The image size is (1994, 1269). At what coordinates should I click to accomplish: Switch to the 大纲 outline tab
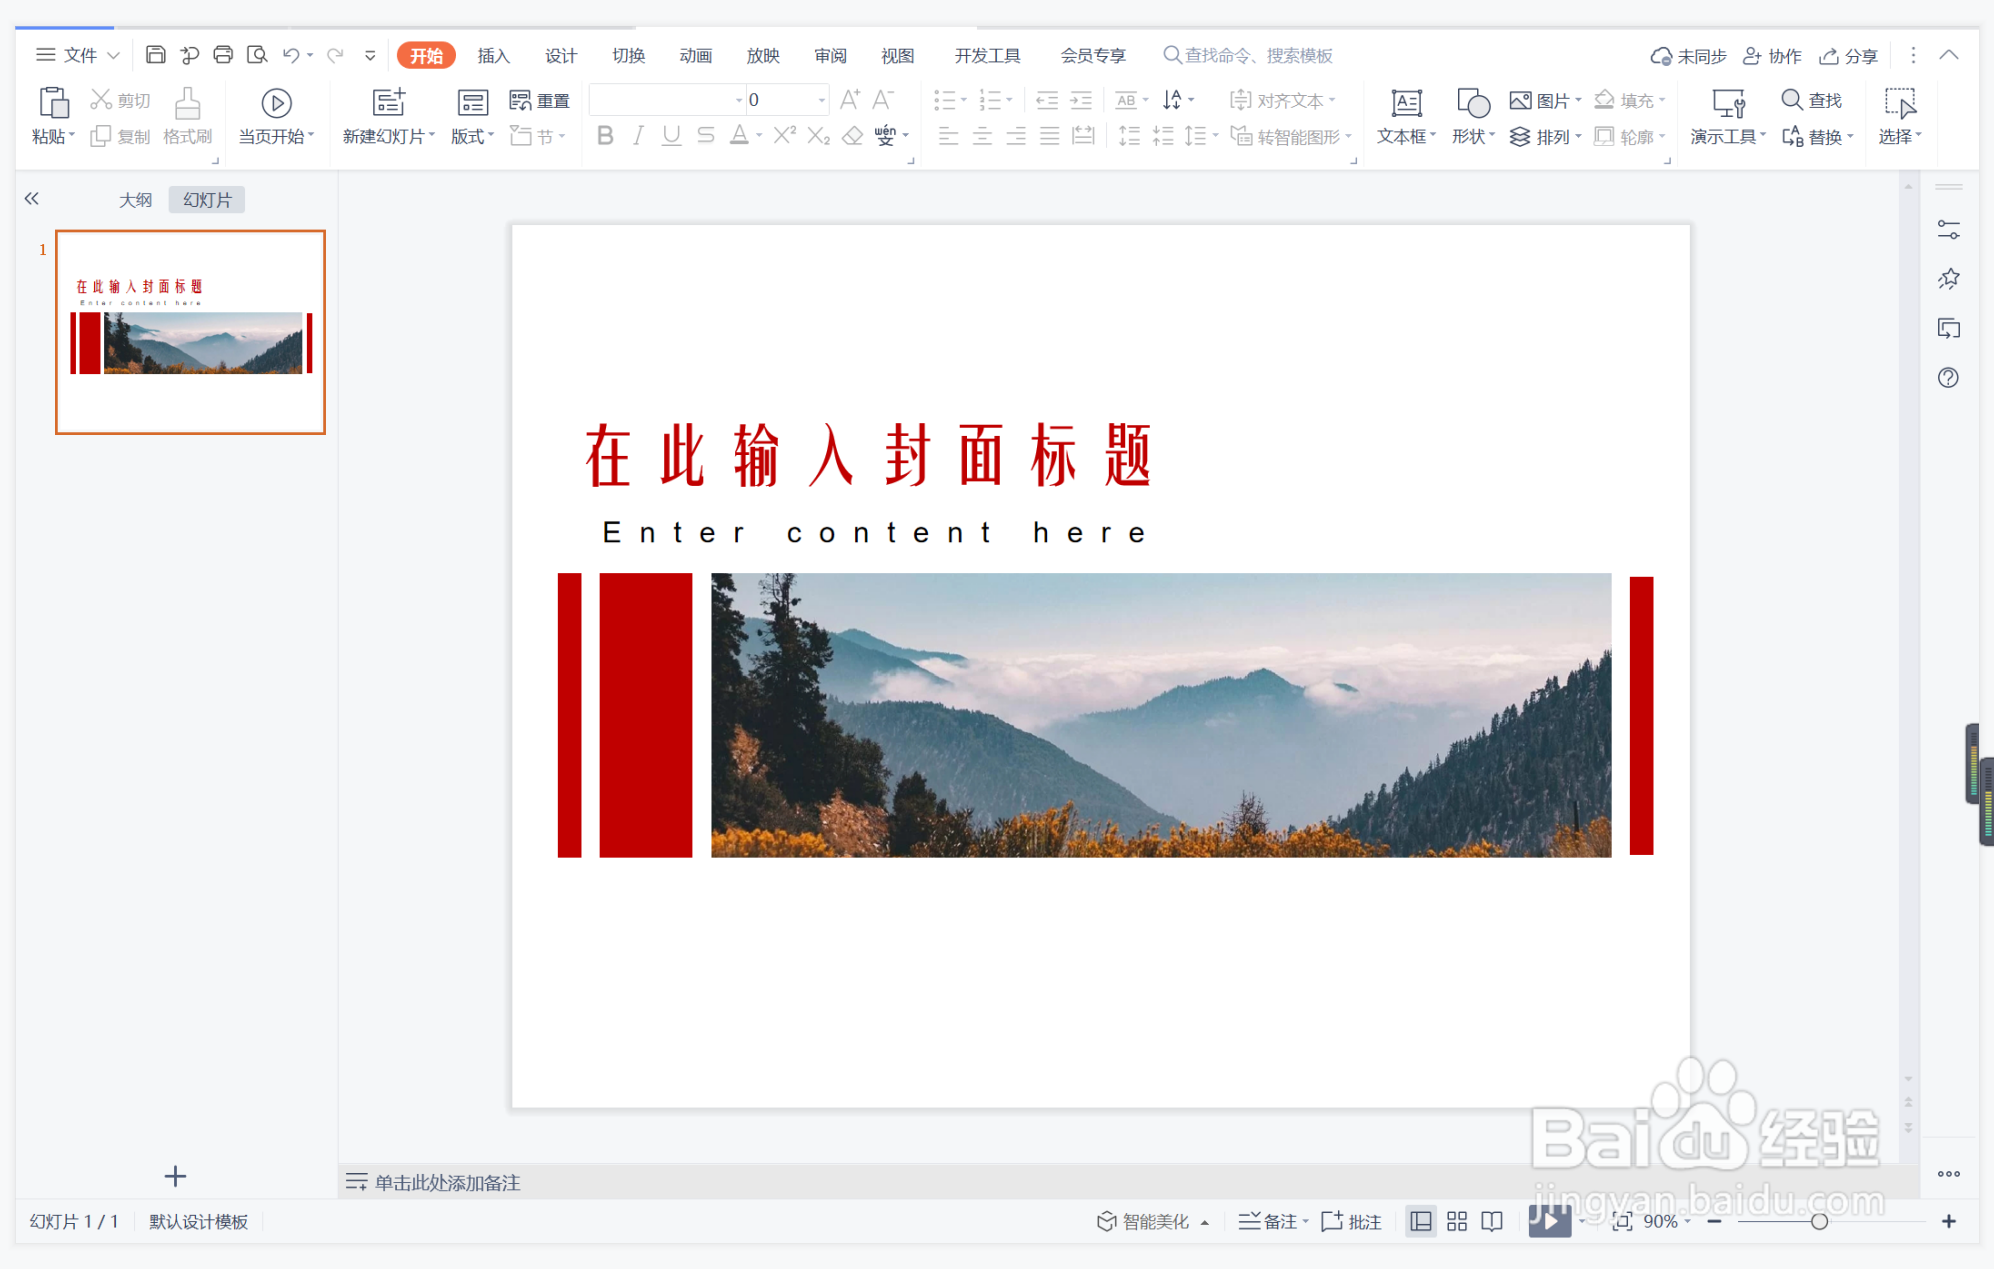tap(136, 200)
